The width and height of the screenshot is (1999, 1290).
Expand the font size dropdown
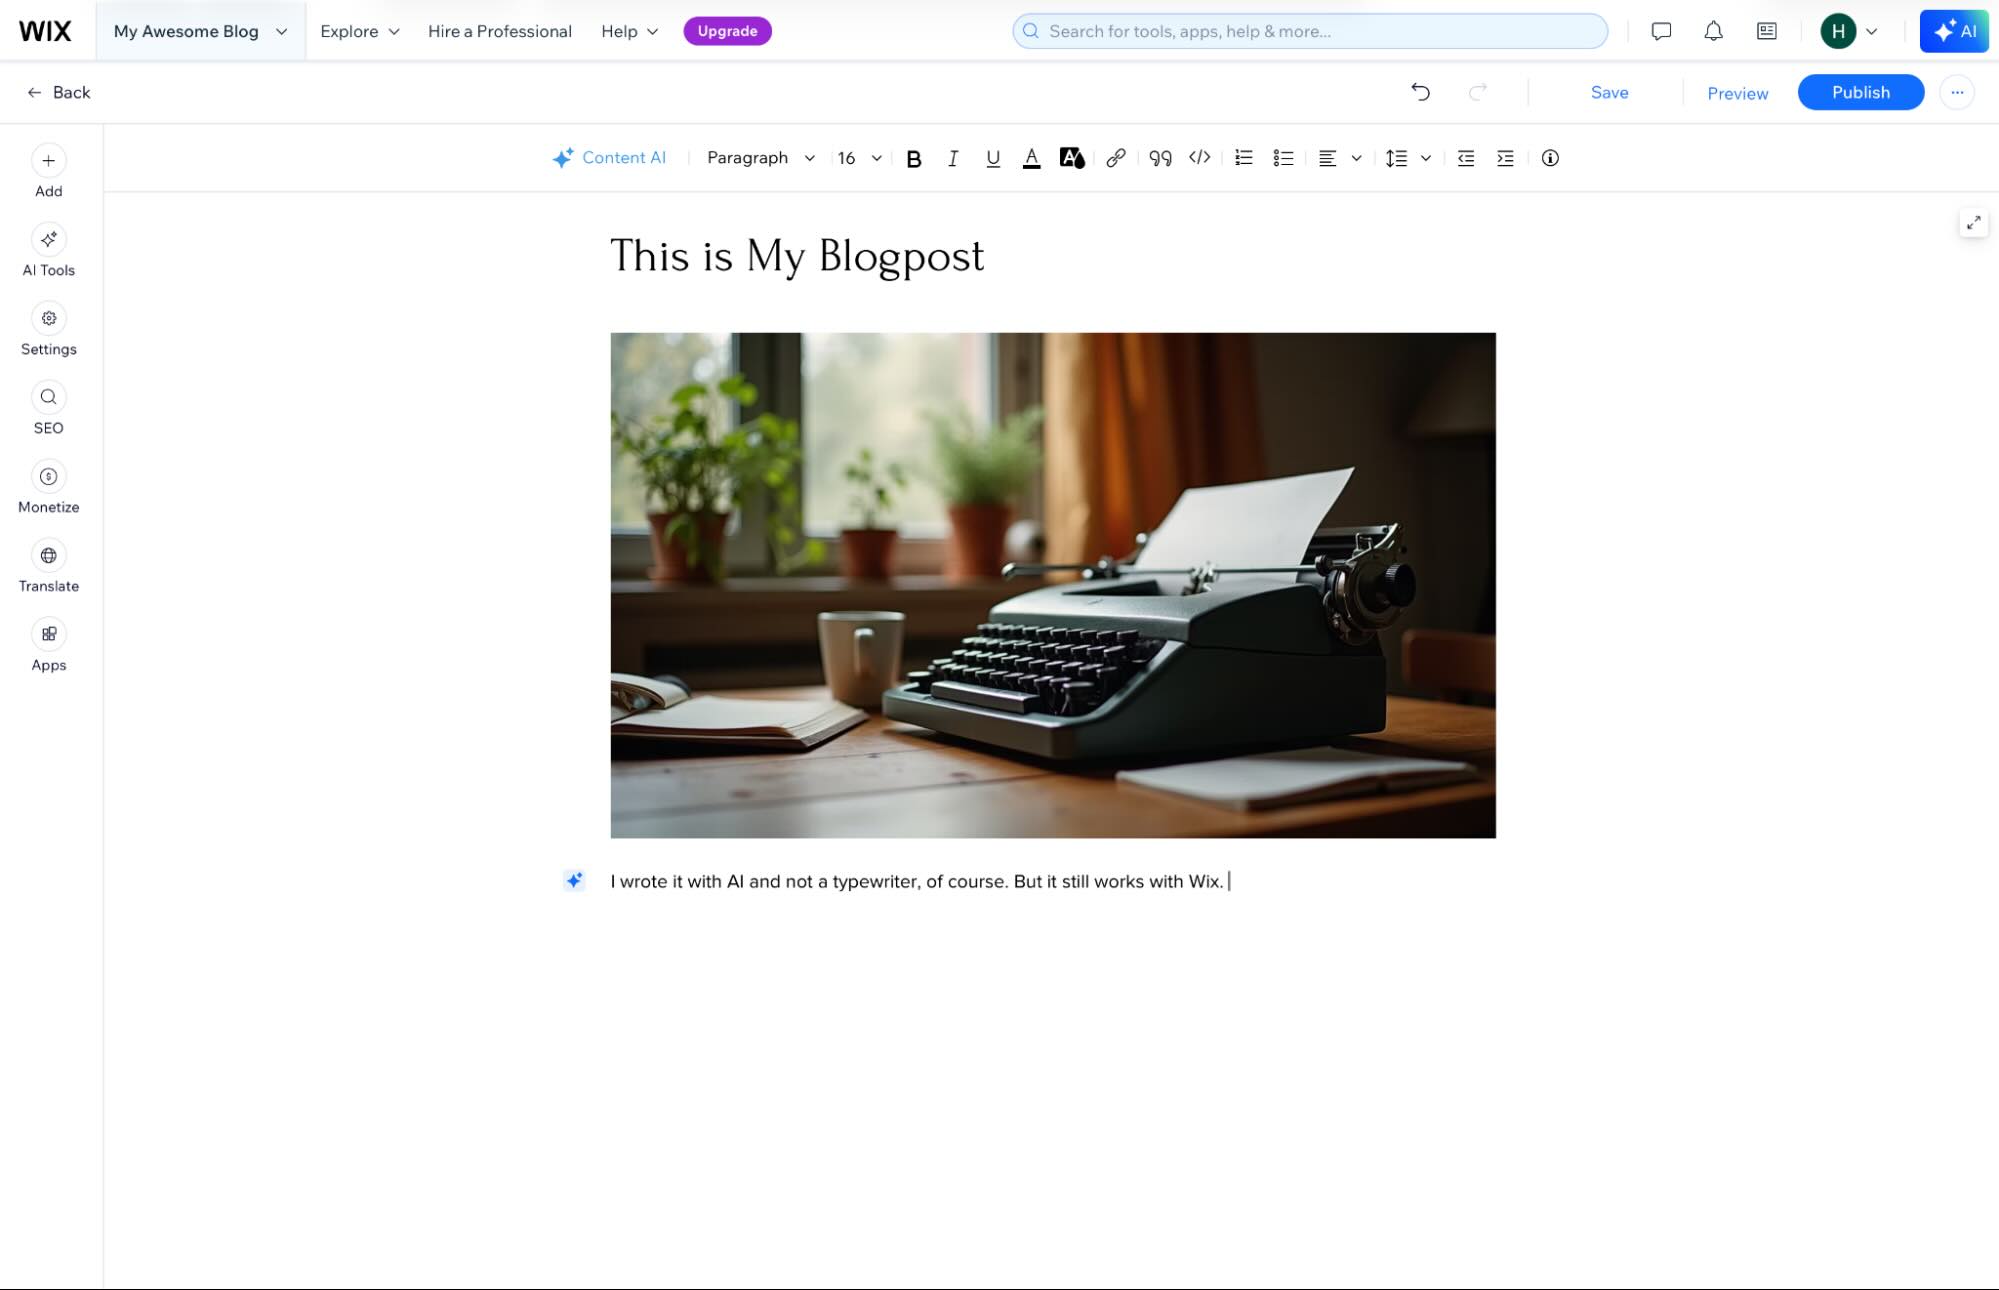(x=857, y=158)
